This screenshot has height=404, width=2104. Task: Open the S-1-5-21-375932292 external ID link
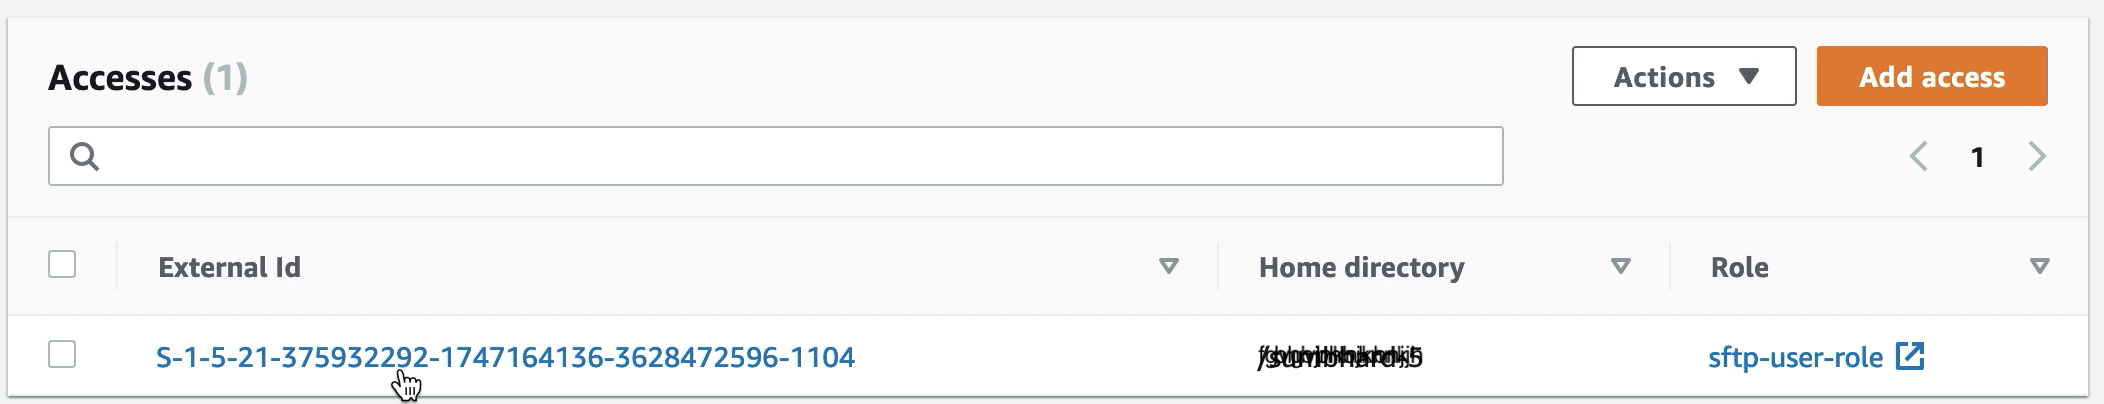(x=505, y=357)
